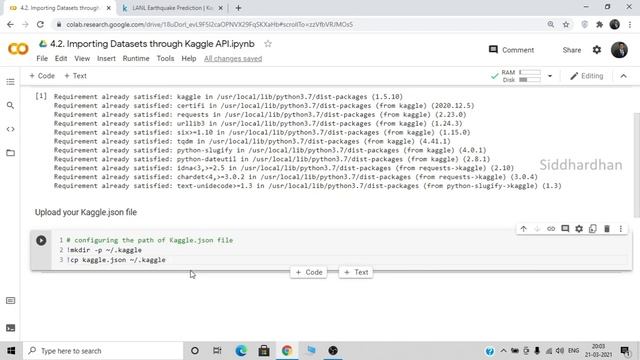Click the !mkdir -p ~/.kaggle code line
Screen dimensions: 640x360
coord(104,250)
